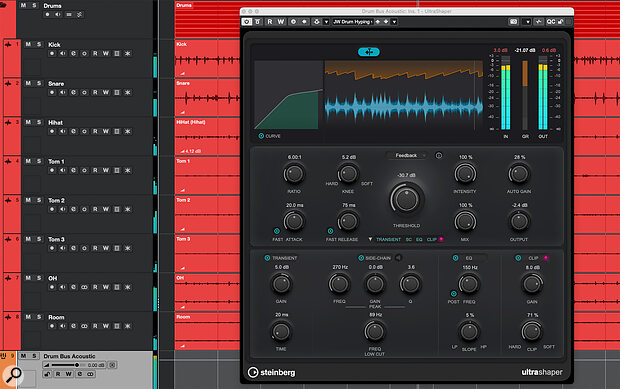Open the Feedback mode dropdown

coord(407,156)
